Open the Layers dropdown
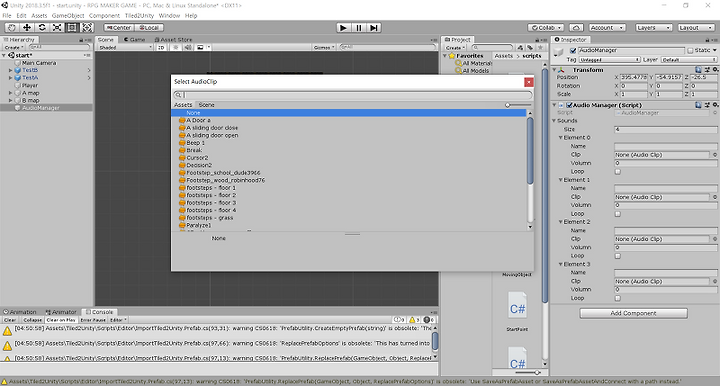This screenshot has width=720, height=386. click(x=654, y=28)
